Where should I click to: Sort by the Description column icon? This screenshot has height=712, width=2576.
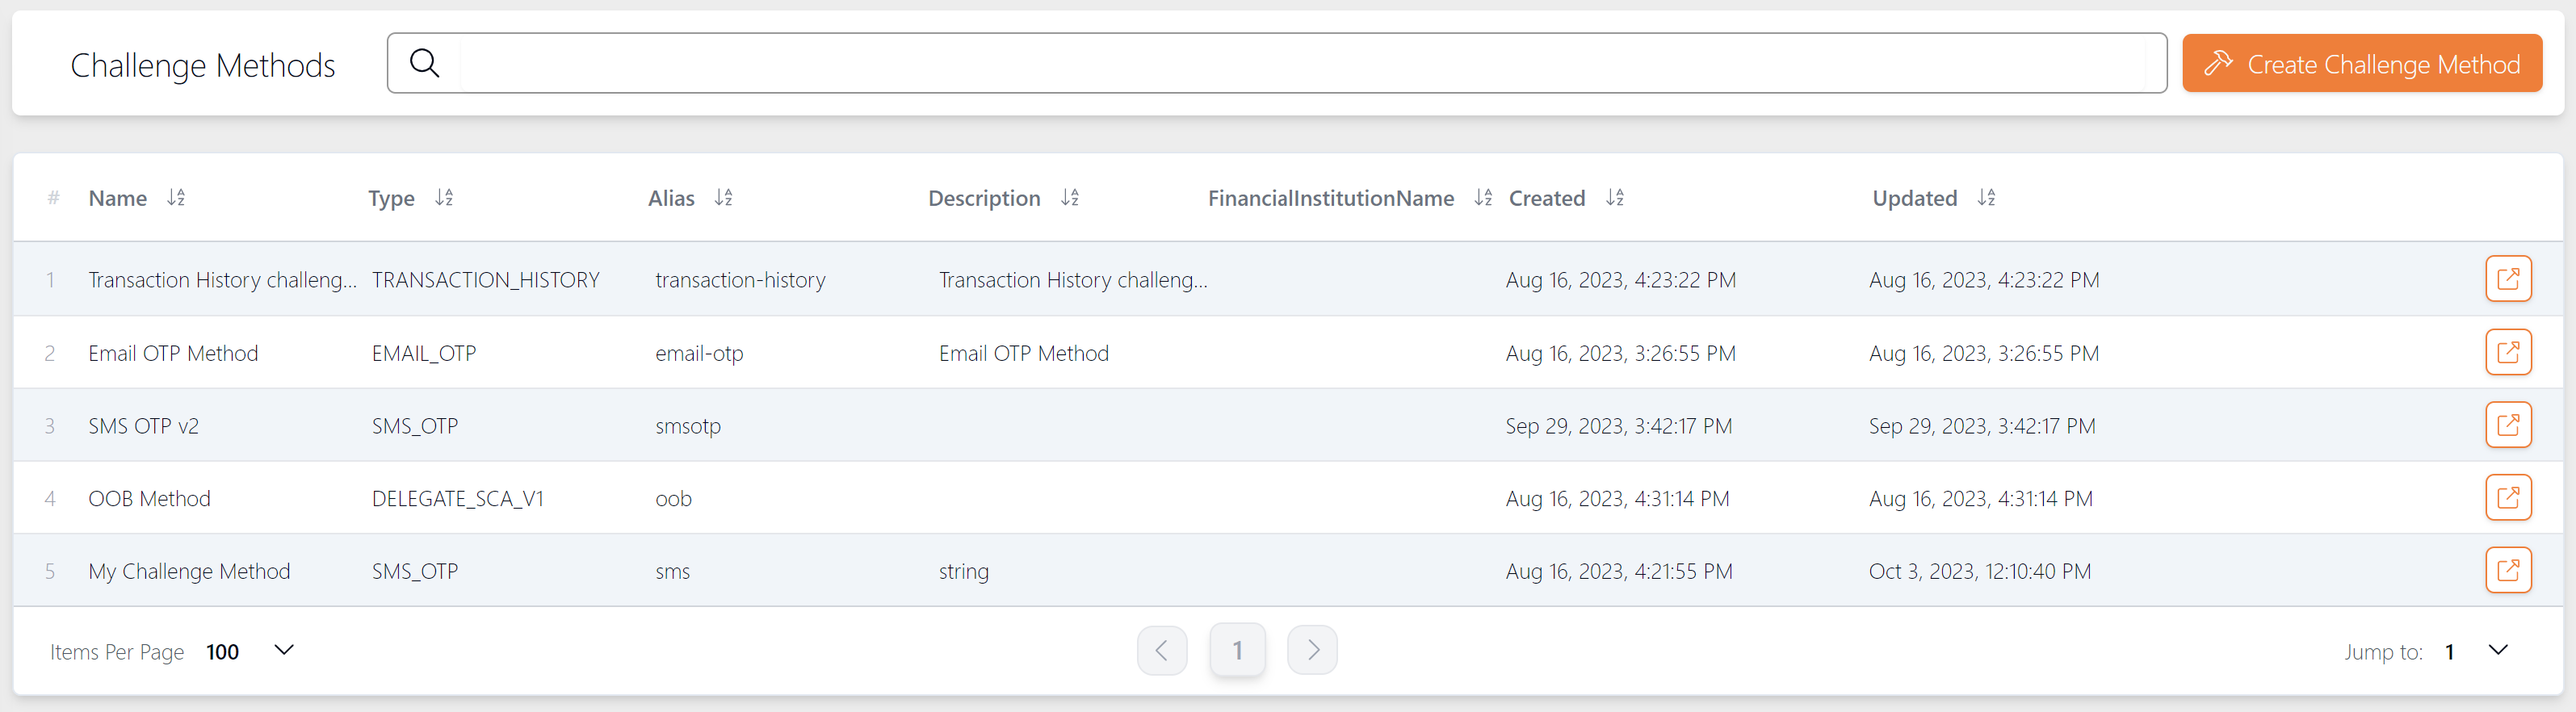(1069, 197)
